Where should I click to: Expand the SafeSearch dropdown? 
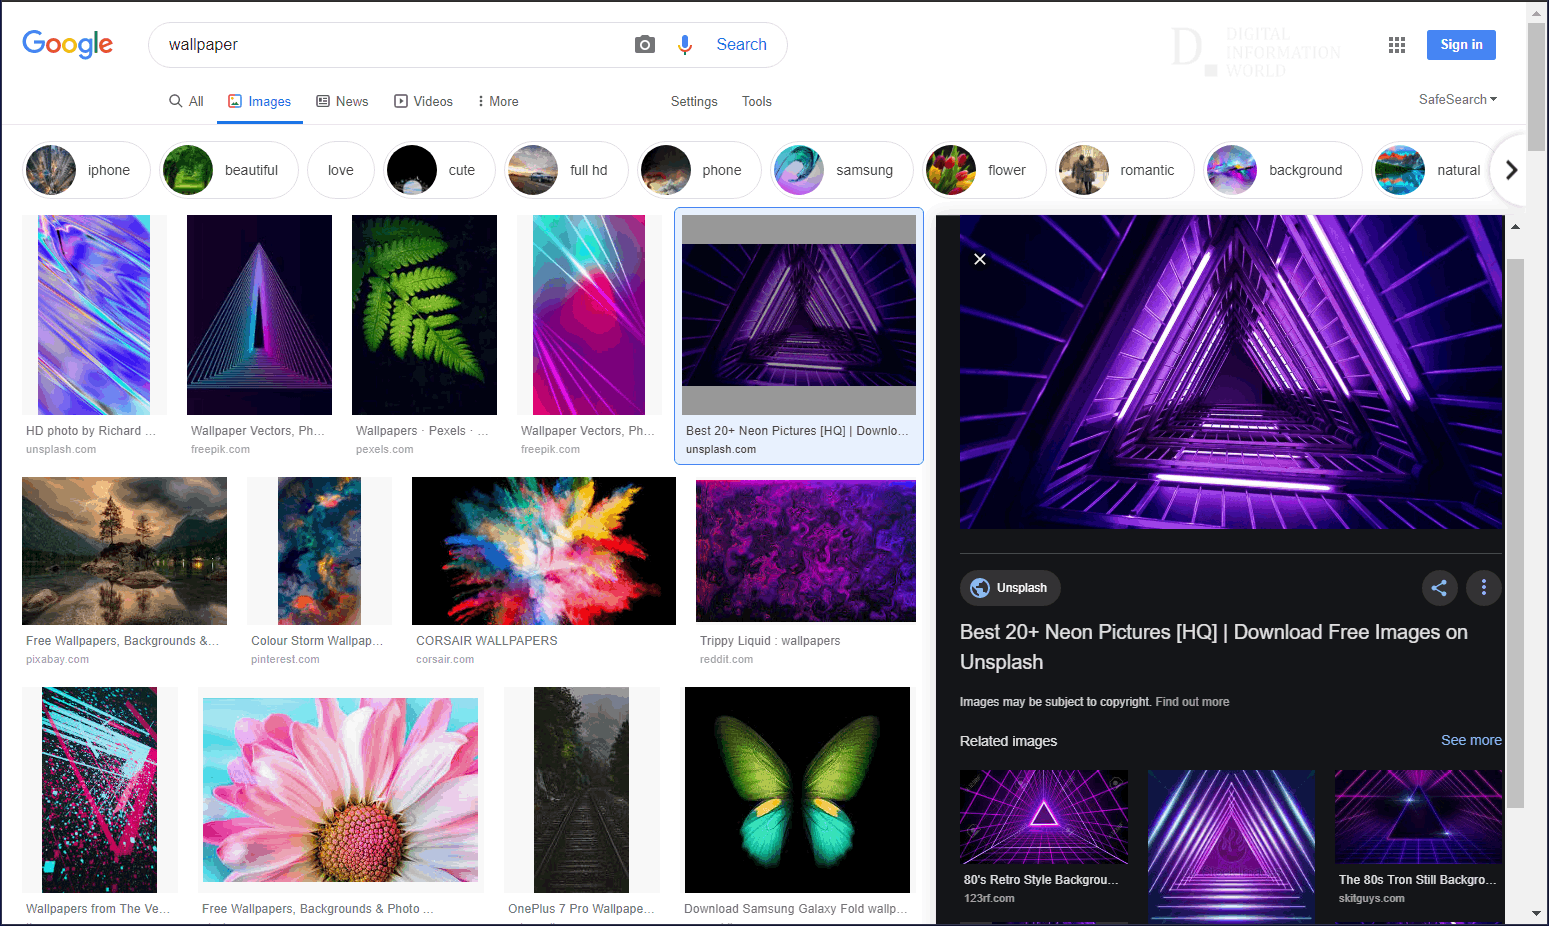pyautogui.click(x=1458, y=99)
